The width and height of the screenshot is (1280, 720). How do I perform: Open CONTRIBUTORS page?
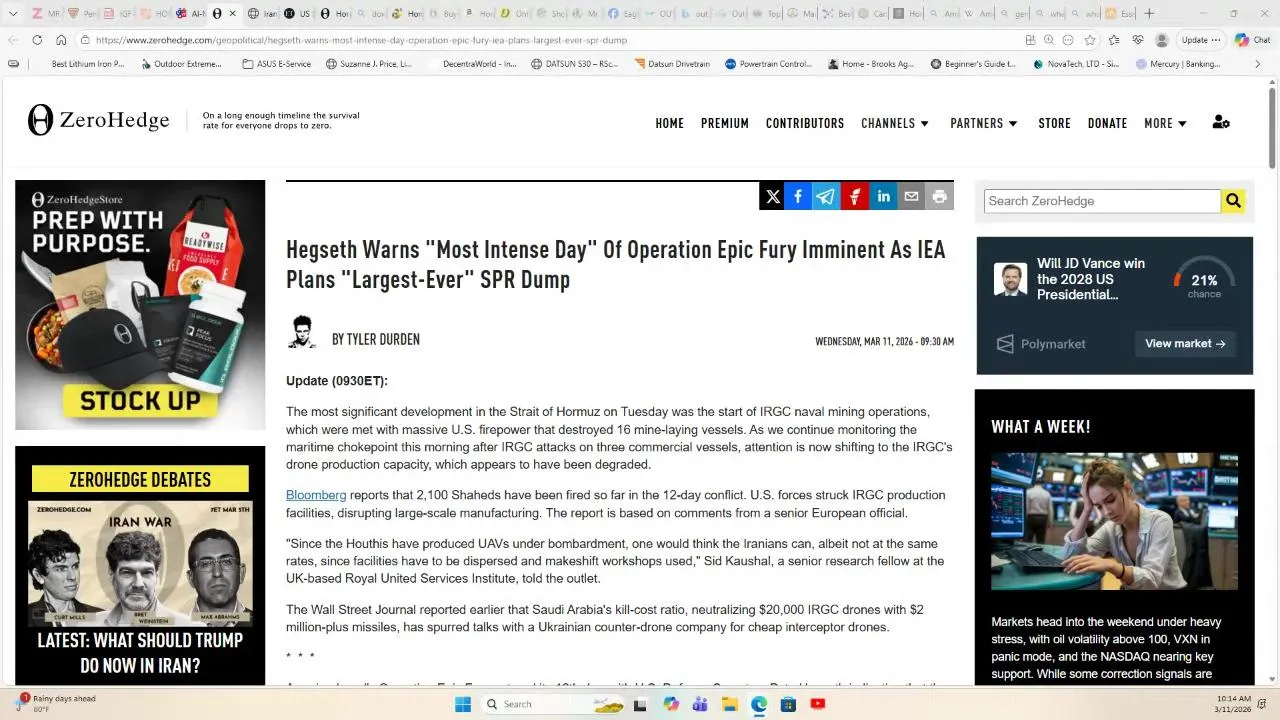pyautogui.click(x=805, y=123)
